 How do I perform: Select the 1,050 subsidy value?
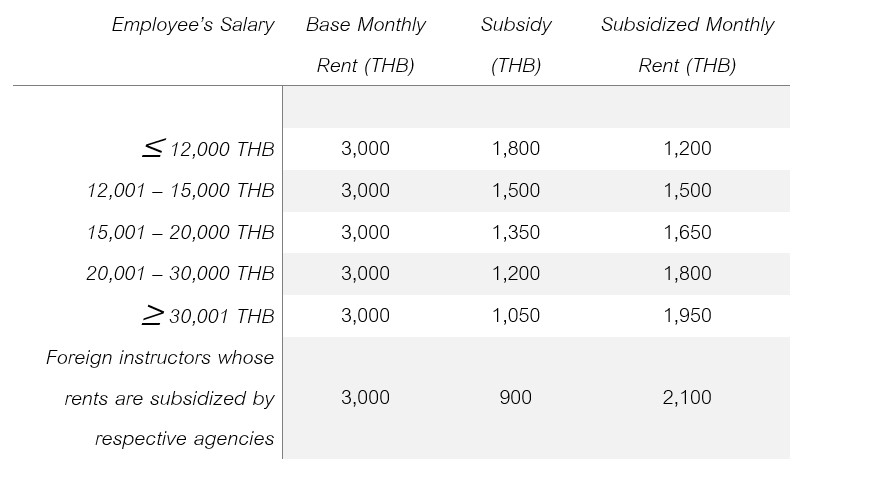(516, 316)
